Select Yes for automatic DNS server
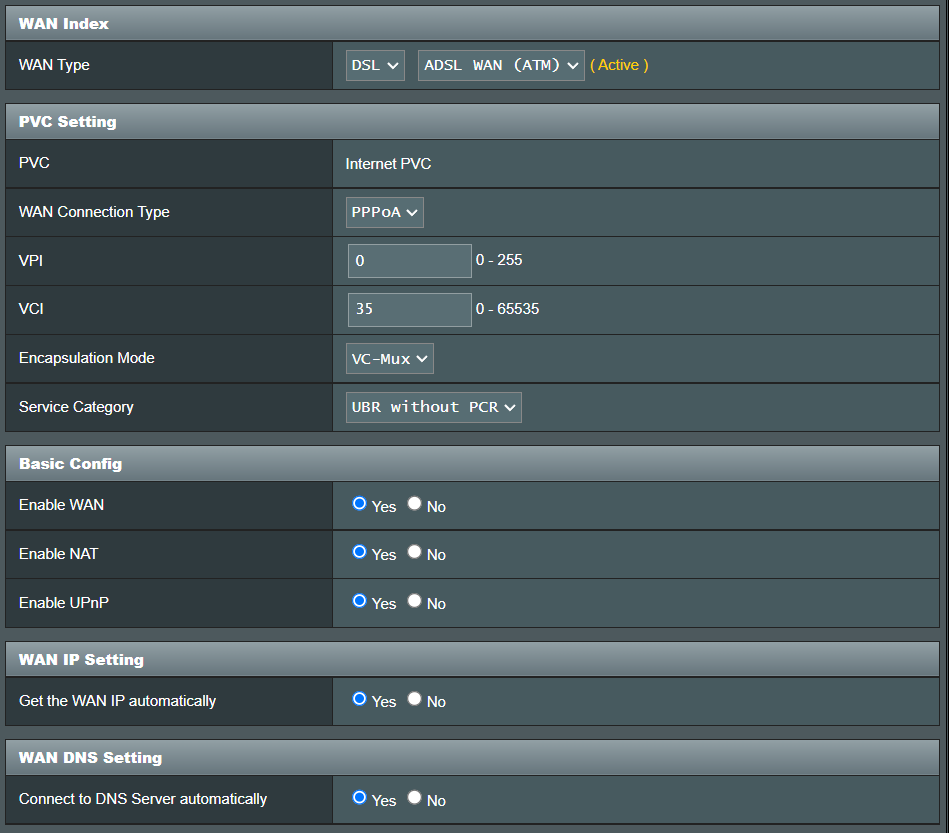The height and width of the screenshot is (833, 949). tap(360, 798)
